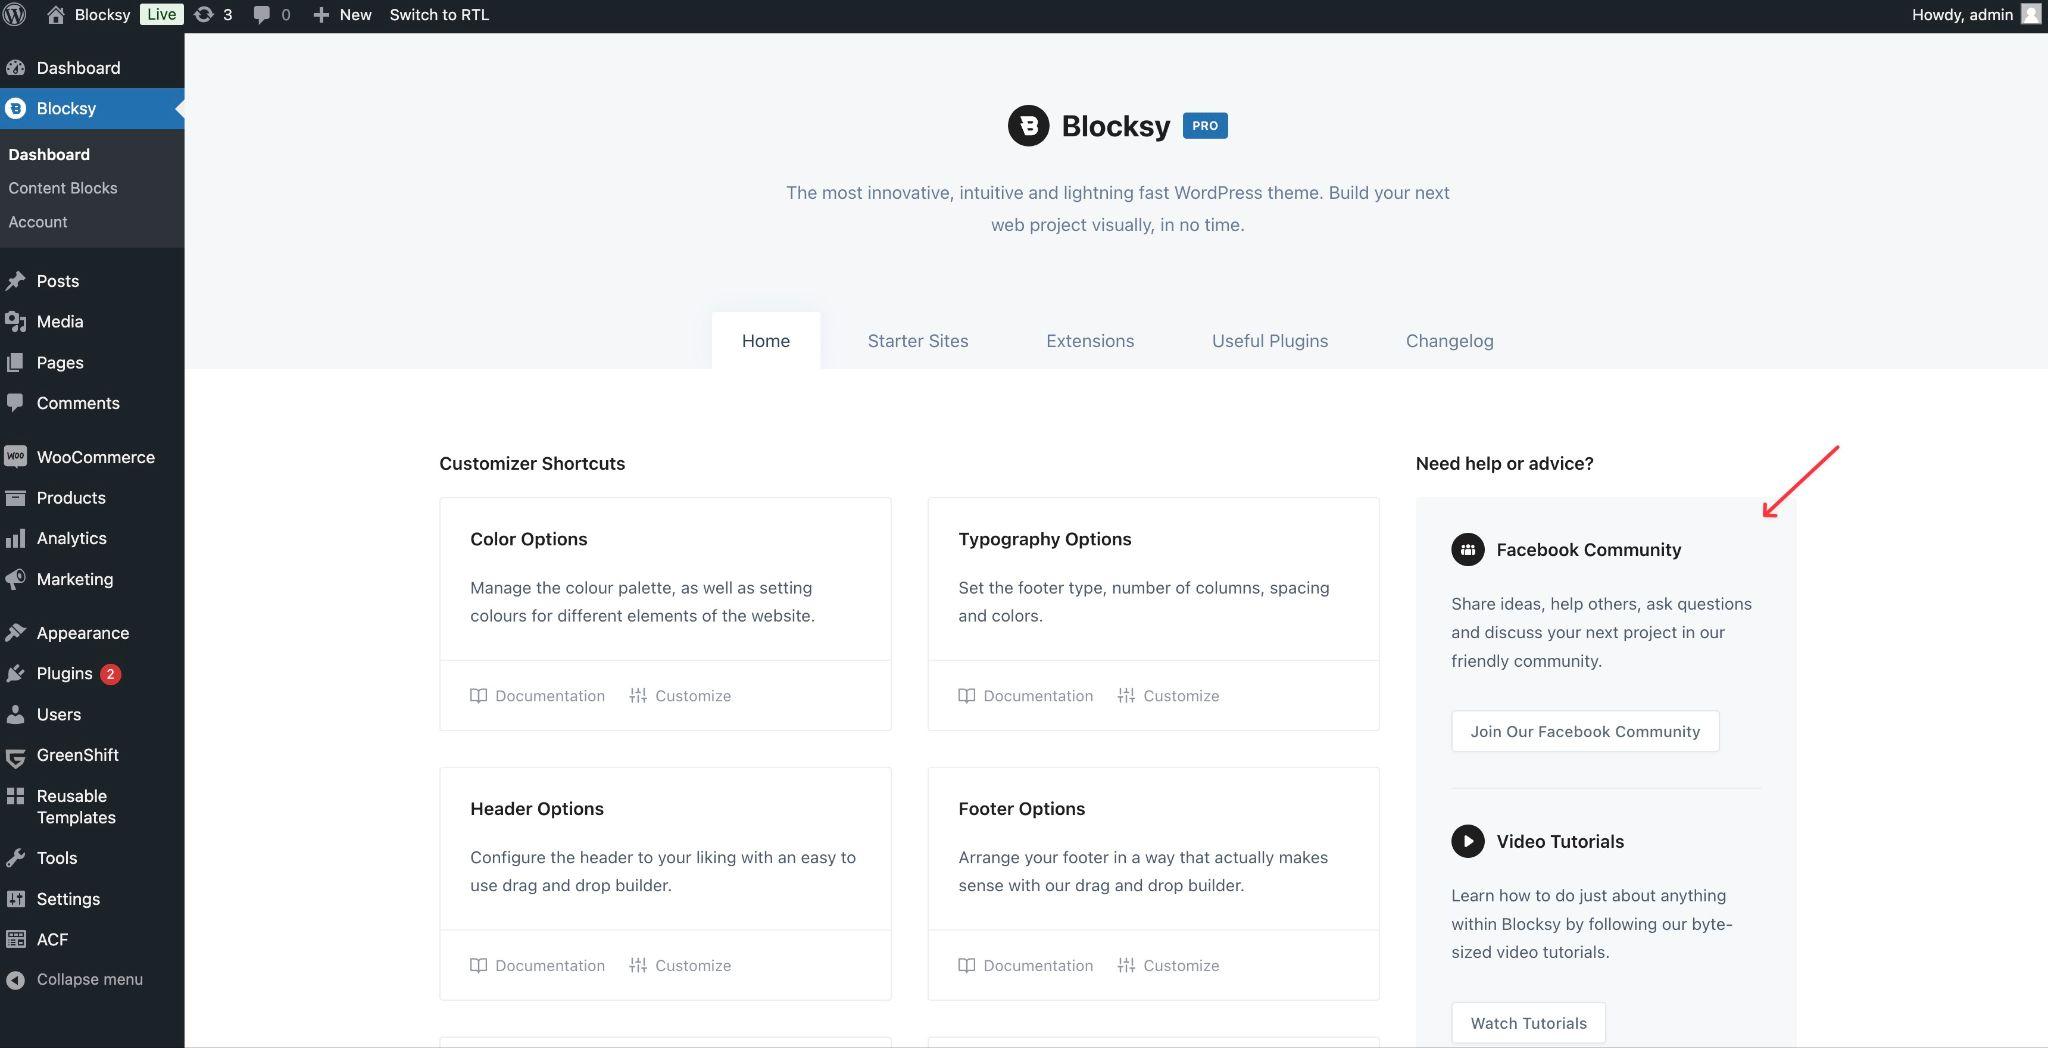Screen dimensions: 2048x1048
Task: Click the Video Tutorials play icon
Action: (x=1467, y=841)
